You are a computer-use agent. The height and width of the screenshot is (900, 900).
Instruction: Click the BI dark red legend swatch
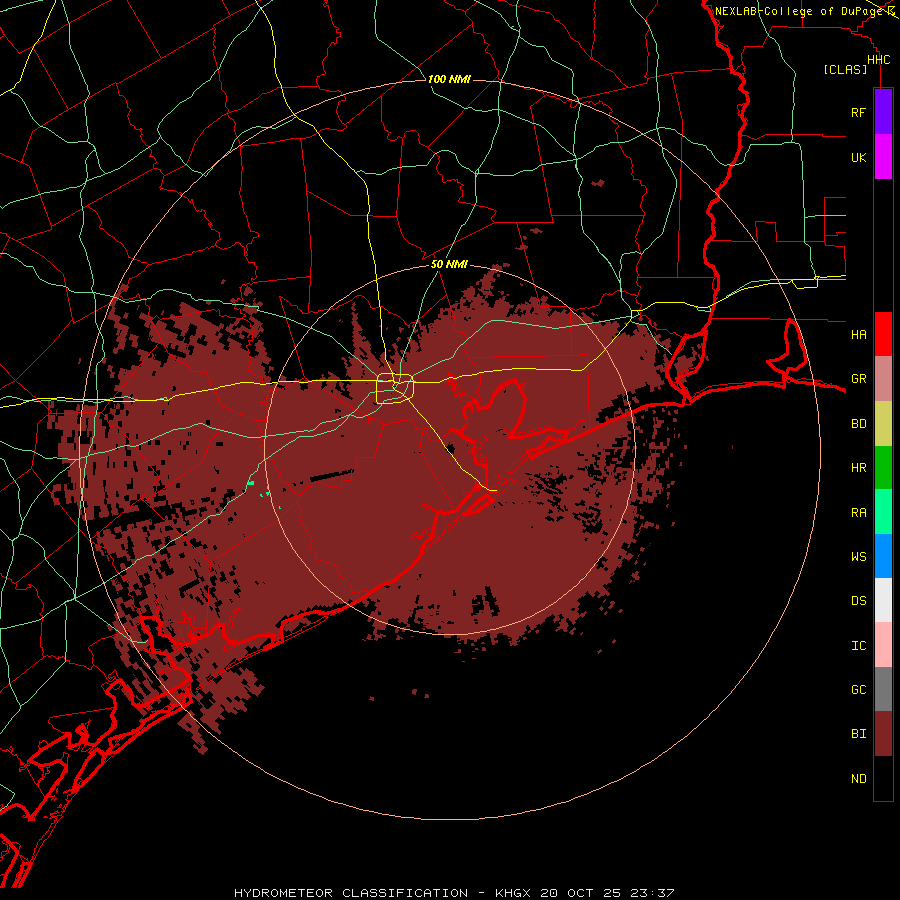(x=883, y=734)
